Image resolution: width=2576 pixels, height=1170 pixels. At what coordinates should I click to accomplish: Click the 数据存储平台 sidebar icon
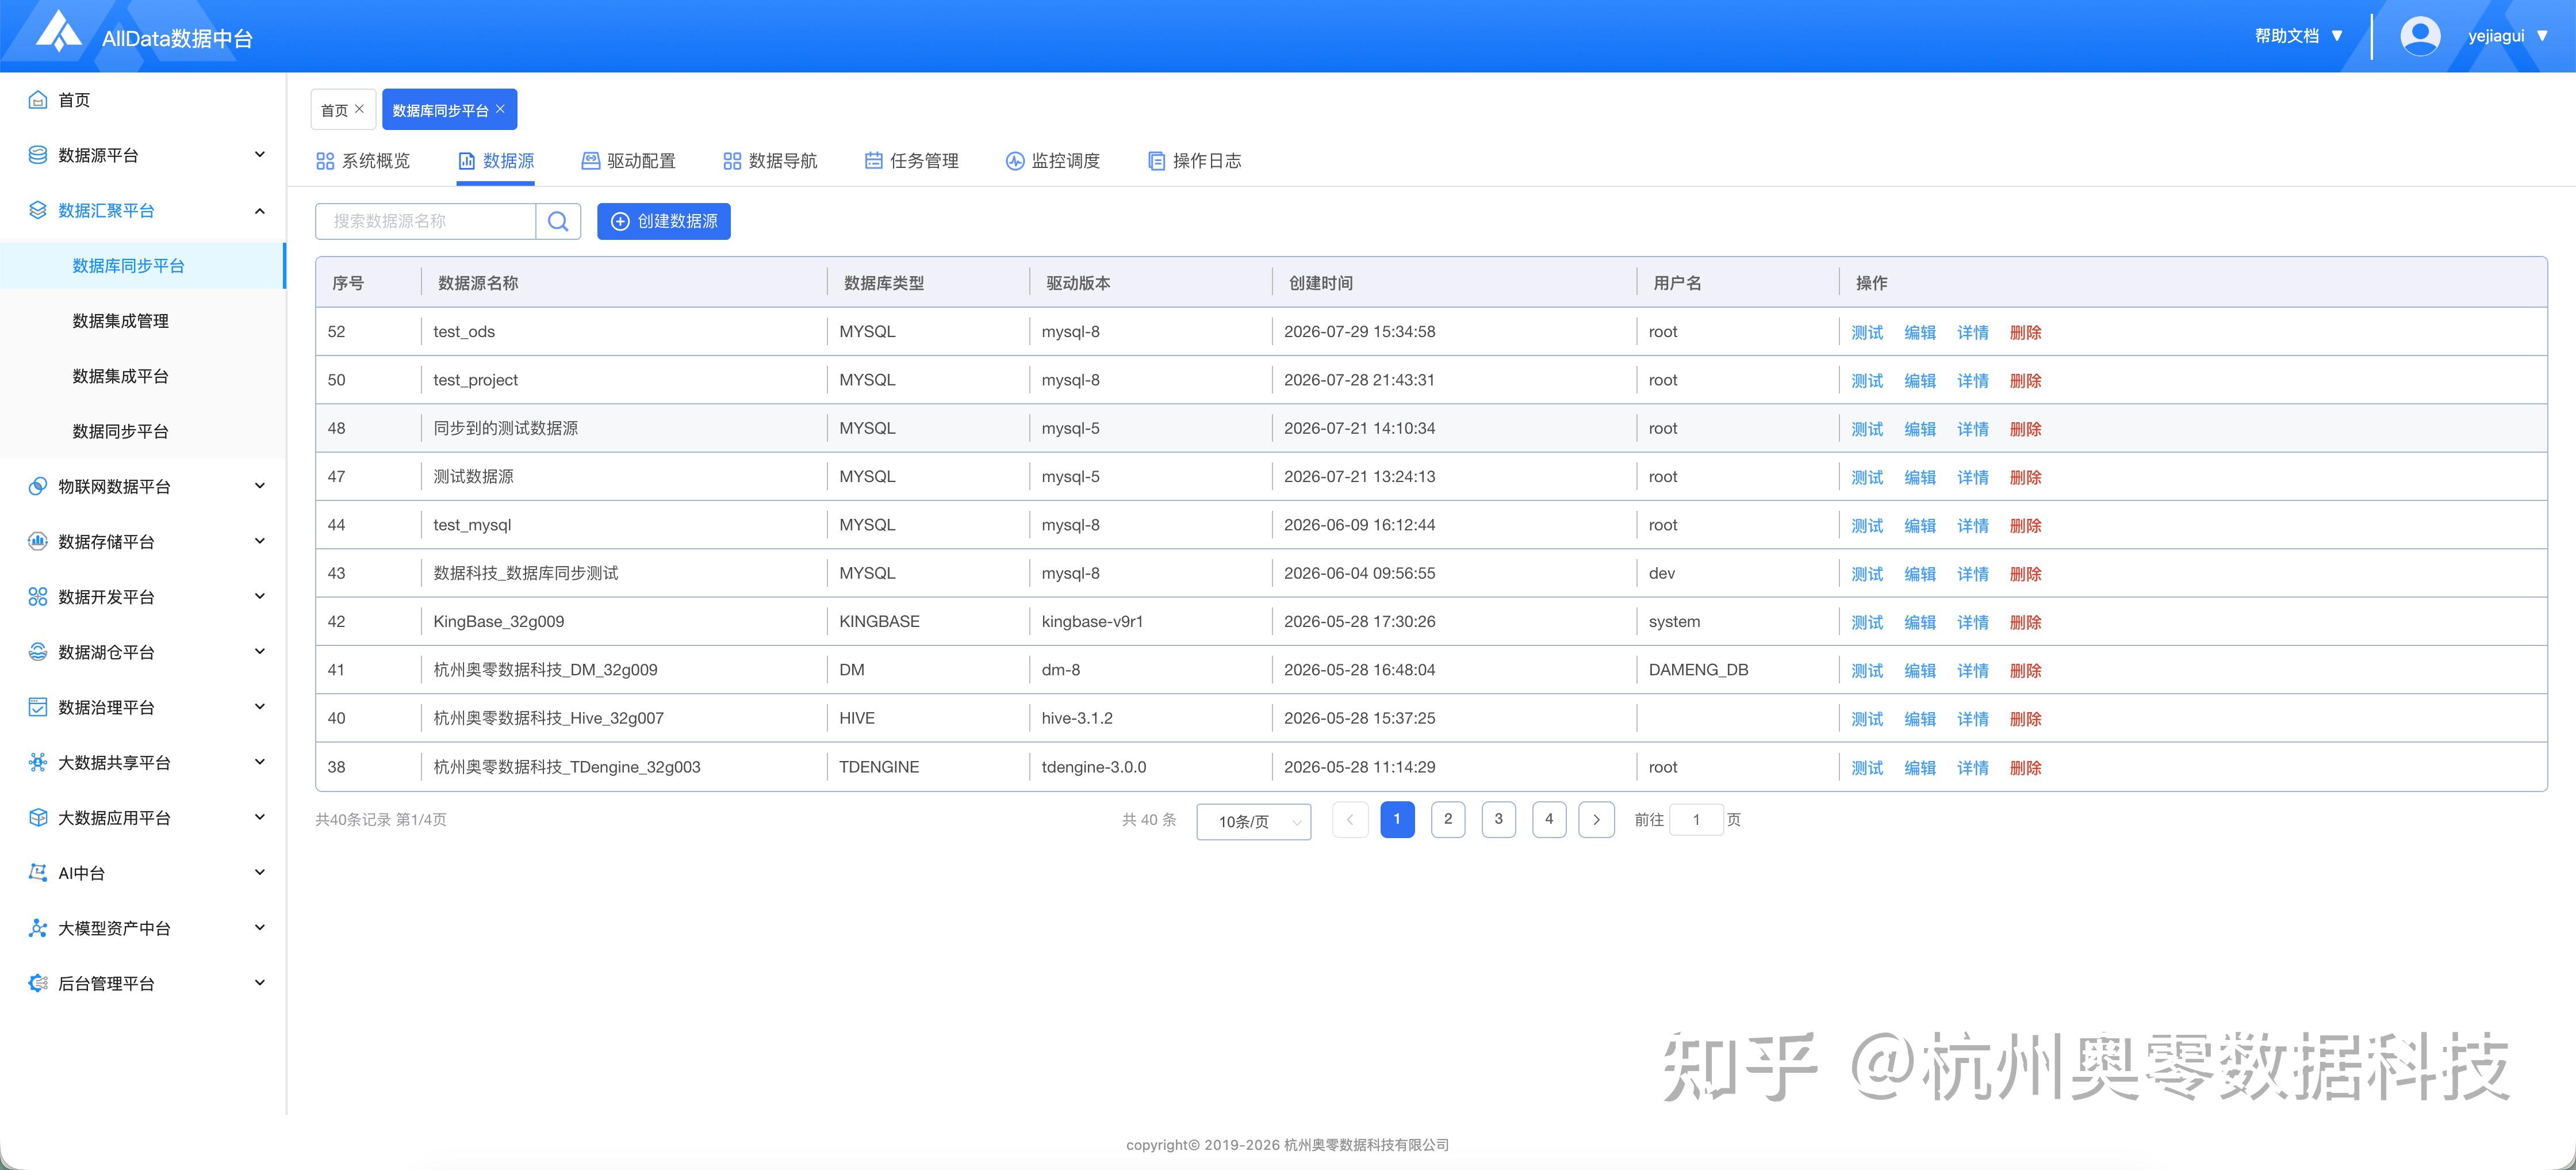pos(38,541)
